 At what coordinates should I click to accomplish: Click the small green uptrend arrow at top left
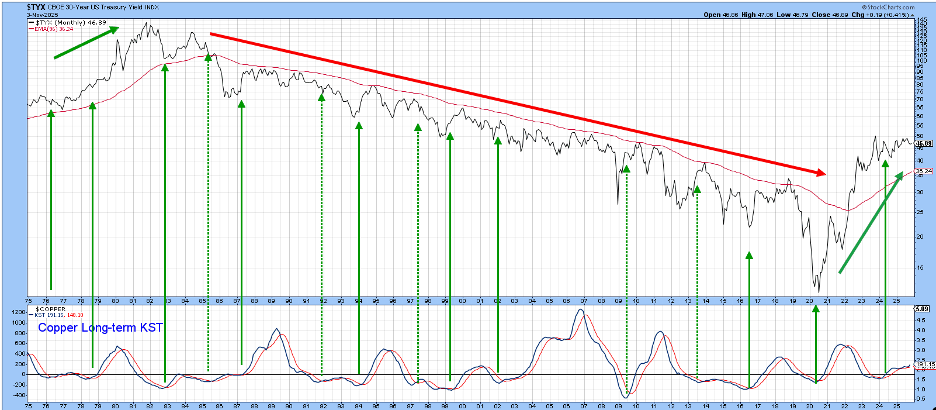[x=86, y=43]
